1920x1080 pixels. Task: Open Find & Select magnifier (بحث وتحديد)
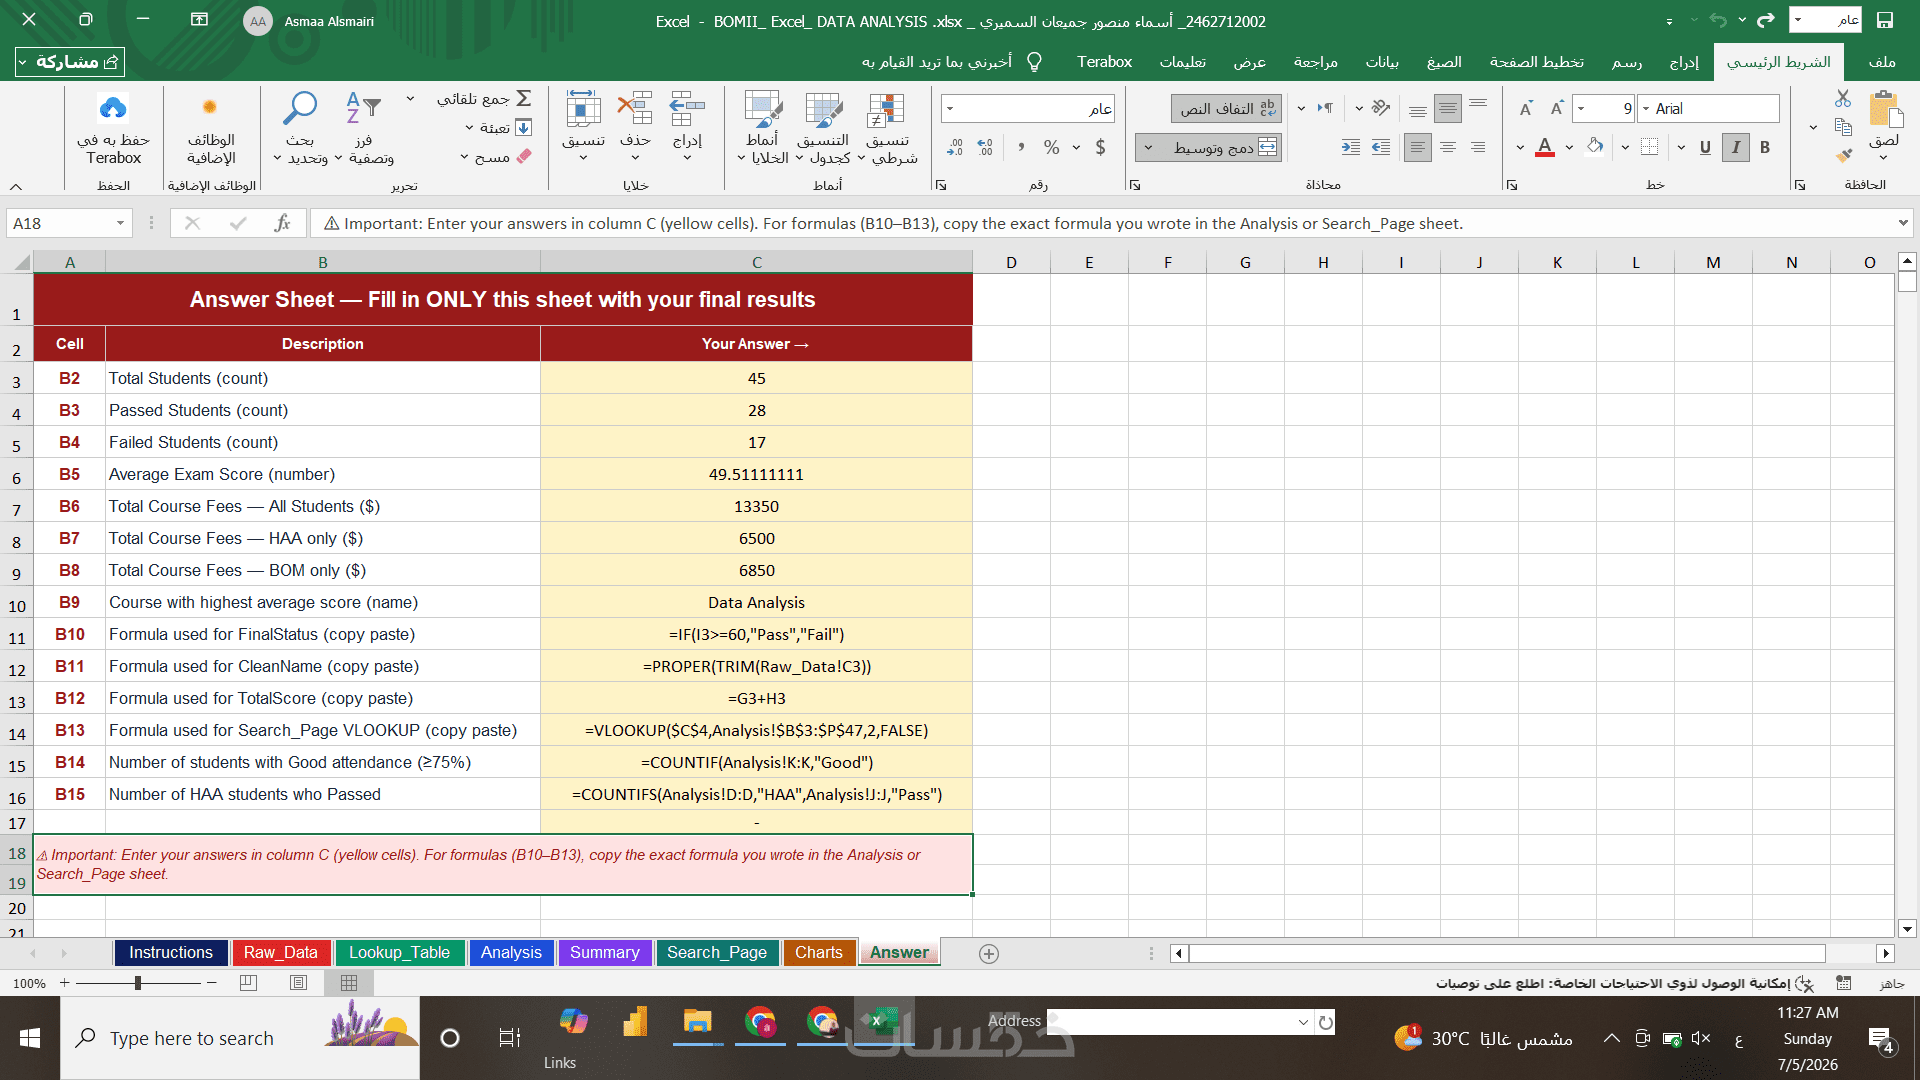click(x=300, y=128)
